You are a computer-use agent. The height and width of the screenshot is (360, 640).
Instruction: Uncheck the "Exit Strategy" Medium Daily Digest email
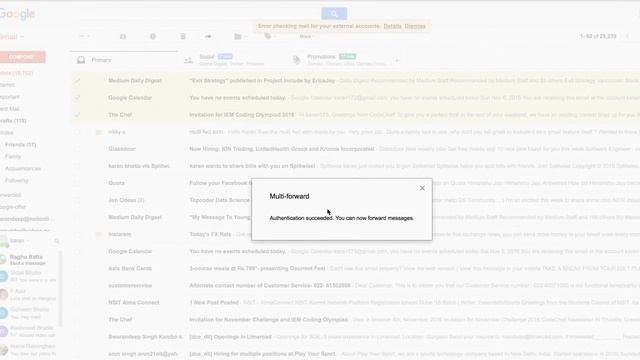pyautogui.click(x=78, y=81)
